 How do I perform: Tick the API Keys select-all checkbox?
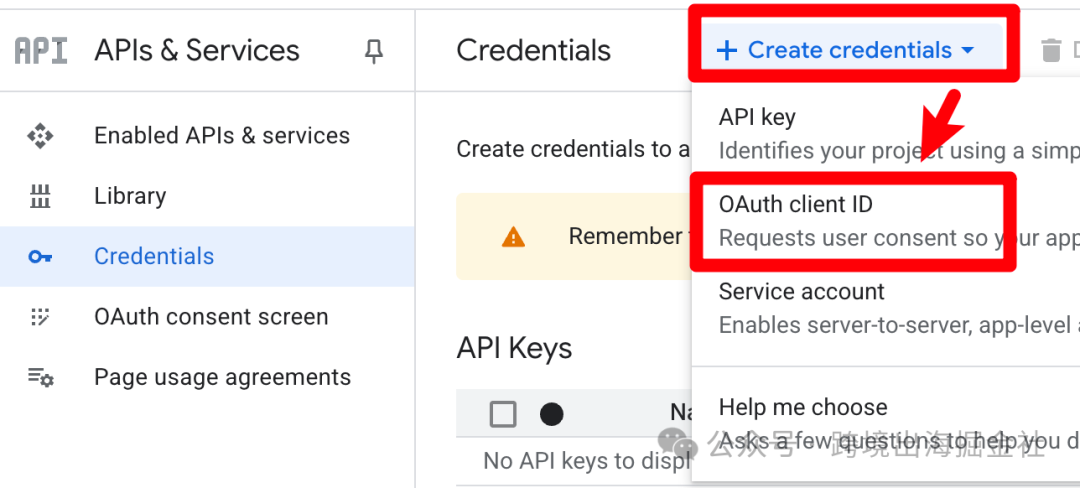coord(503,414)
